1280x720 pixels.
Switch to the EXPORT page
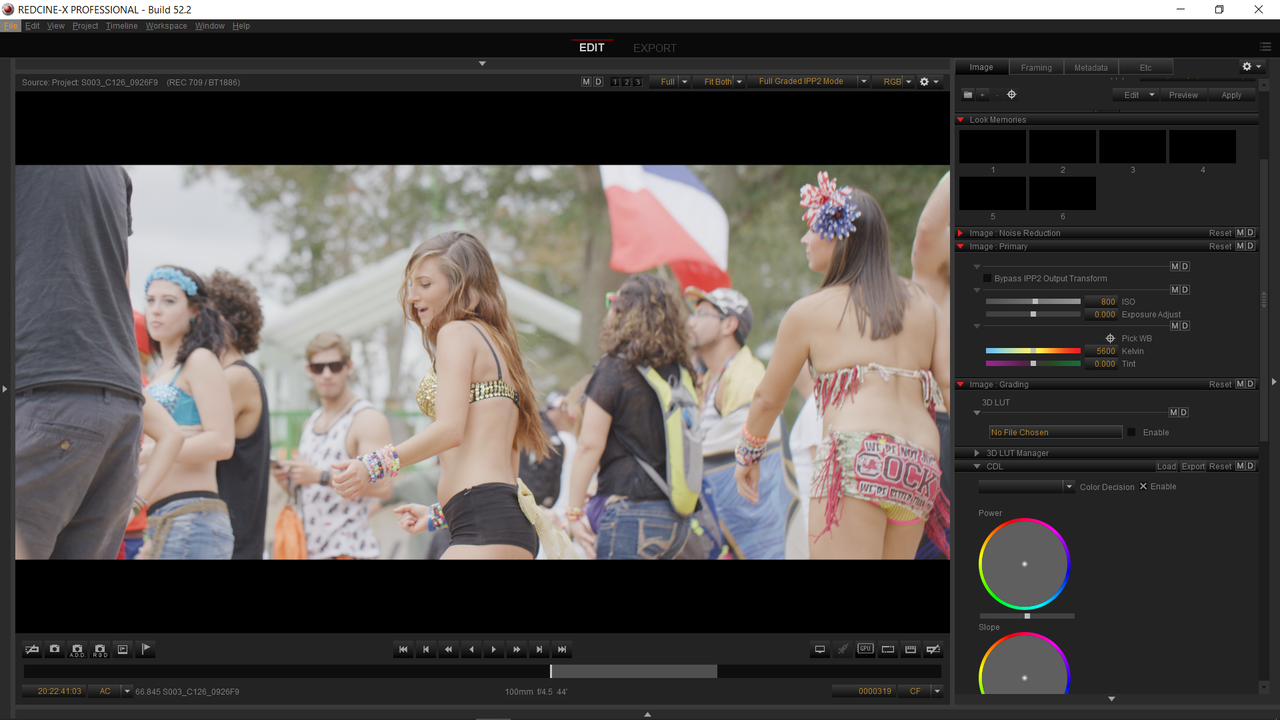coord(655,48)
